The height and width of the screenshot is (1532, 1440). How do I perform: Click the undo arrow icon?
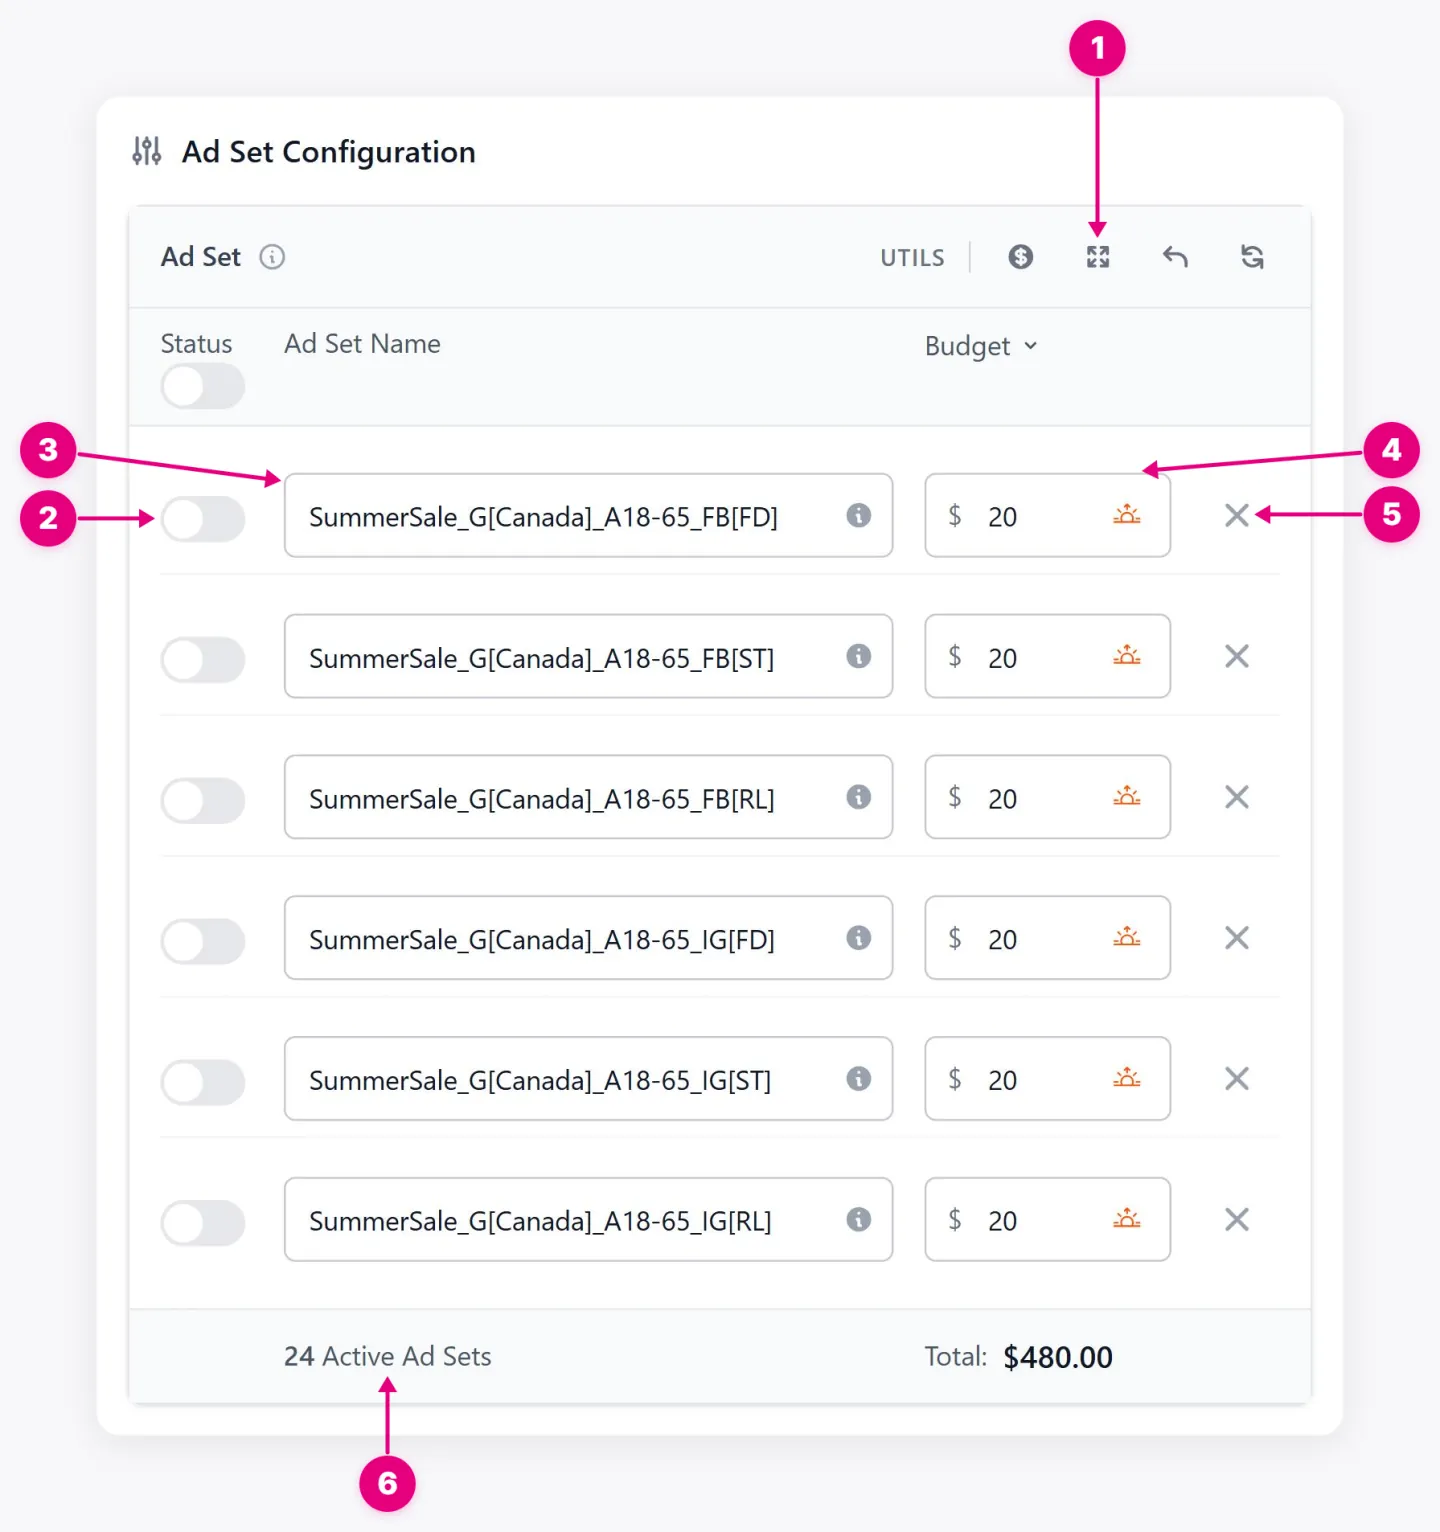1175,257
